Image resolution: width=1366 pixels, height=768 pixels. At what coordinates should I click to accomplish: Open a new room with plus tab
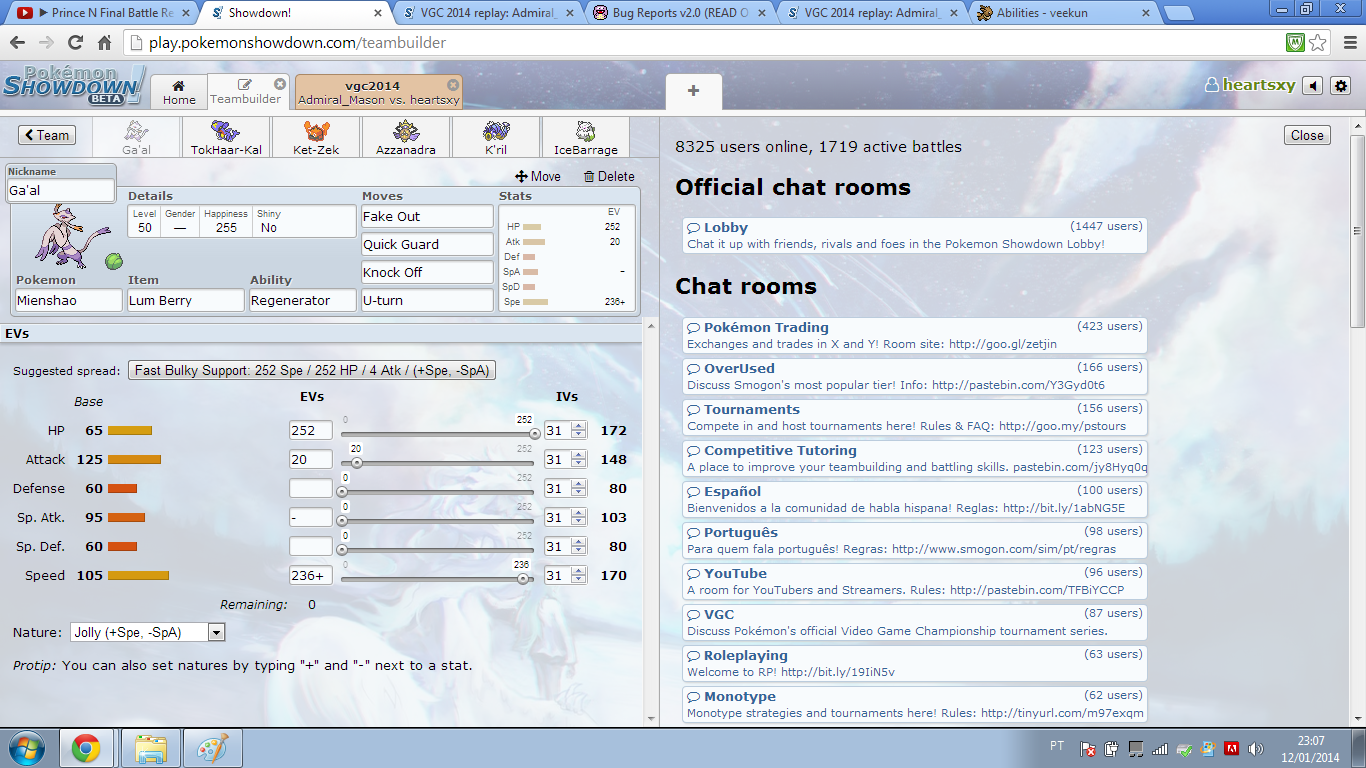tap(693, 91)
